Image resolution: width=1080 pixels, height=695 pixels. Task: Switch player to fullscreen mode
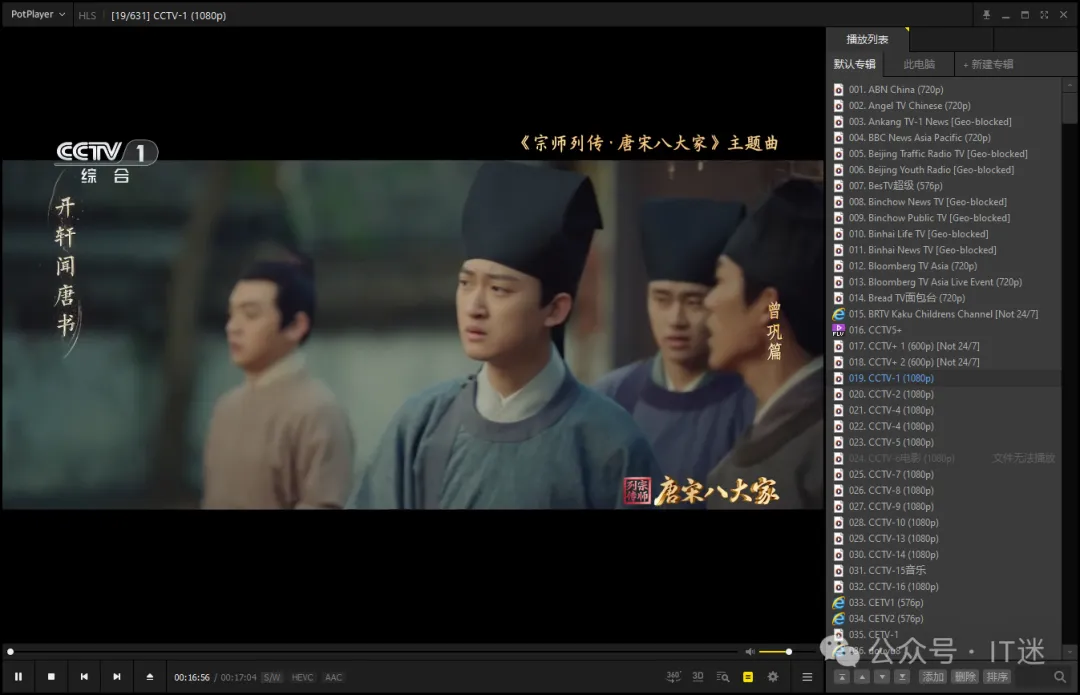(1044, 15)
